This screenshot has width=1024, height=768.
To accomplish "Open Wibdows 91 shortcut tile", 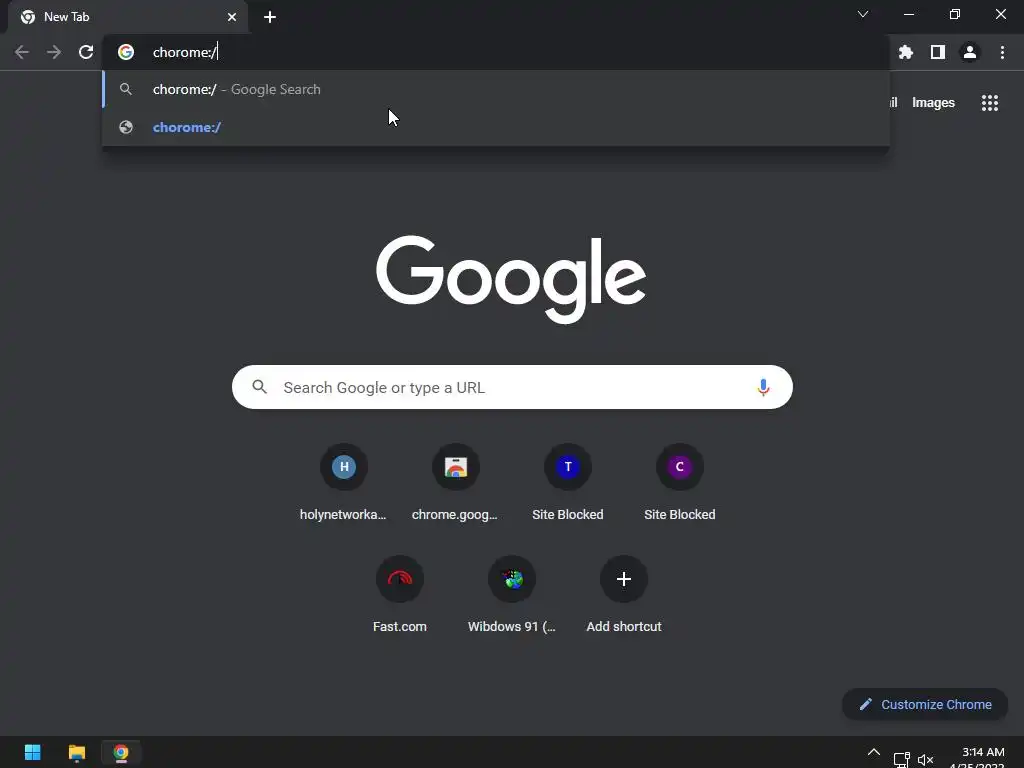I will [511, 595].
